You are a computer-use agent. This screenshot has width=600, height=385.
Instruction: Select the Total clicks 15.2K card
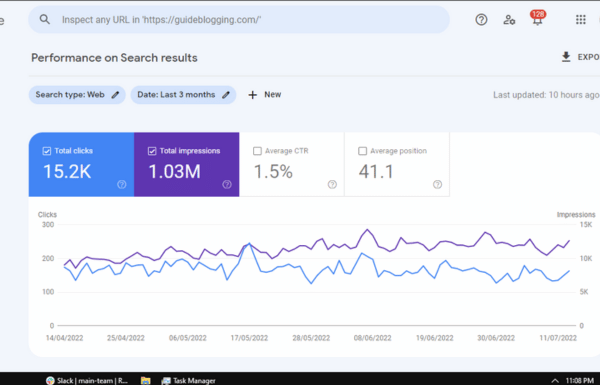pyautogui.click(x=81, y=165)
